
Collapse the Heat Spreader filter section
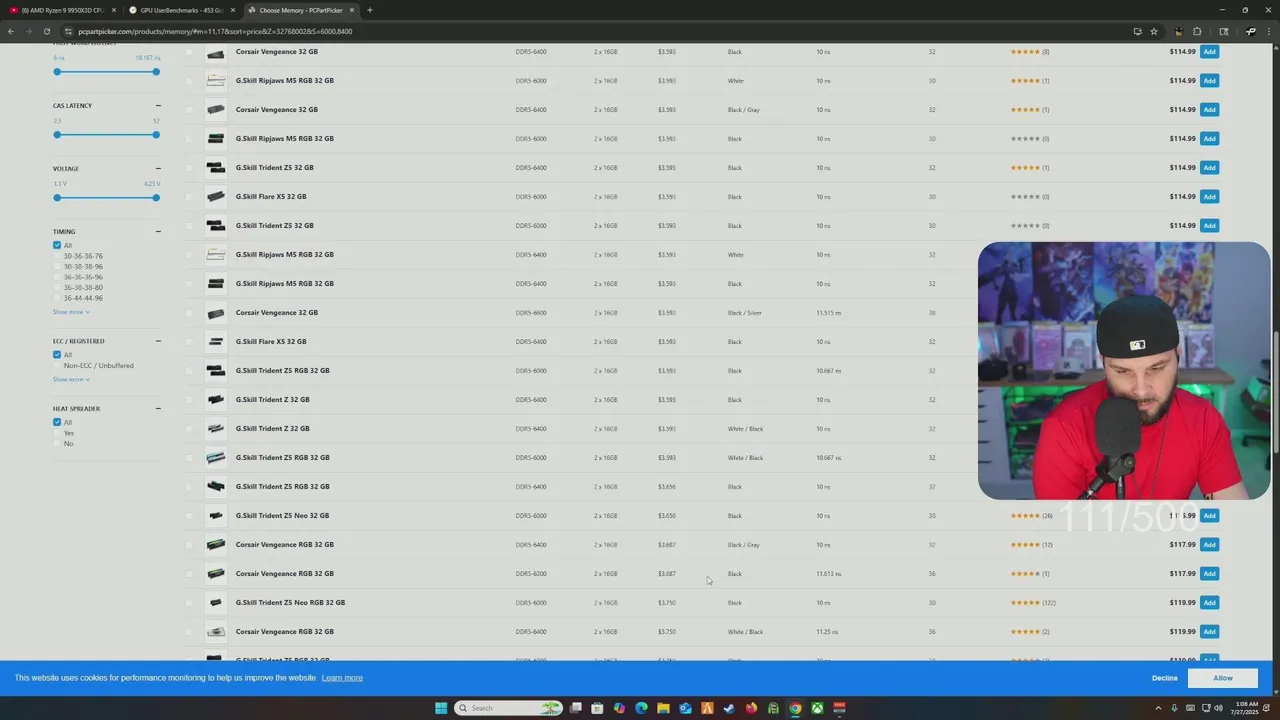158,408
